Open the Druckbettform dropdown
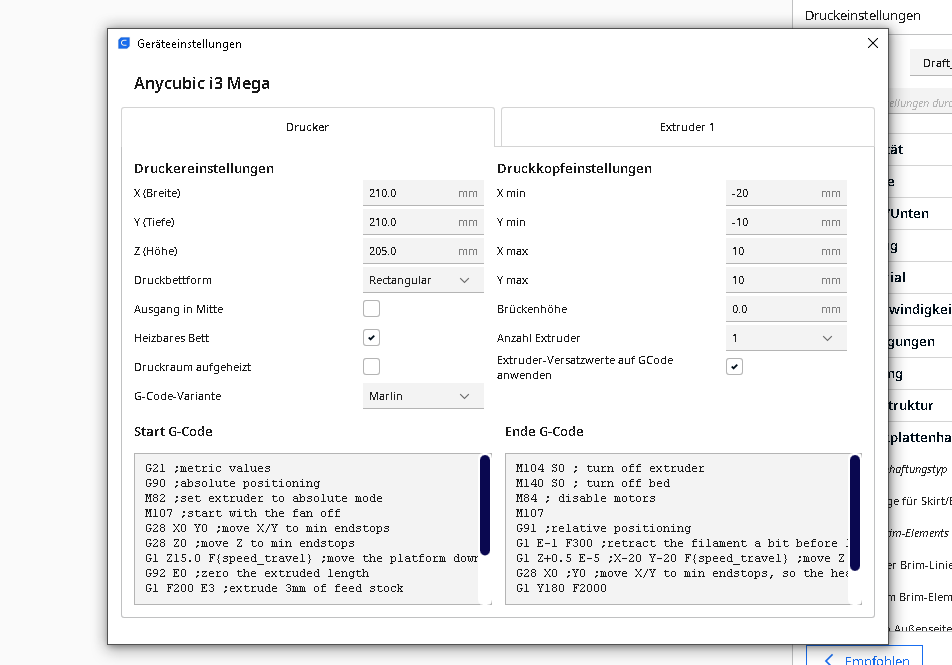The image size is (952, 665). point(422,280)
